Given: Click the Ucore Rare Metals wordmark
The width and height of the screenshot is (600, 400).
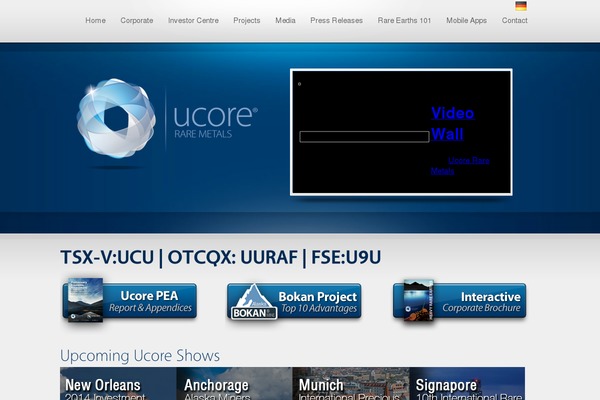Looking at the screenshot, I should point(215,122).
